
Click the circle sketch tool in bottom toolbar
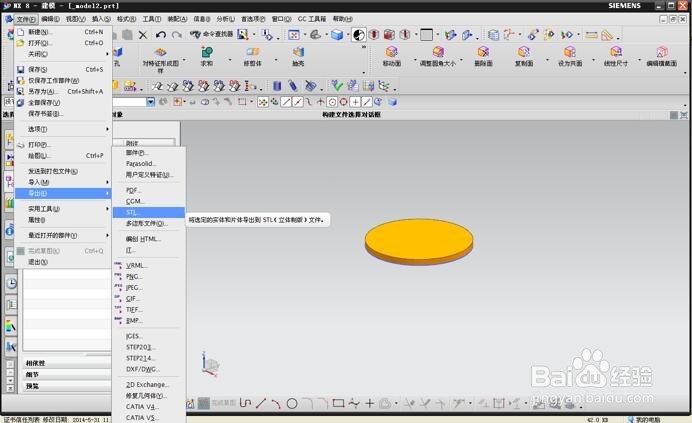pos(292,403)
